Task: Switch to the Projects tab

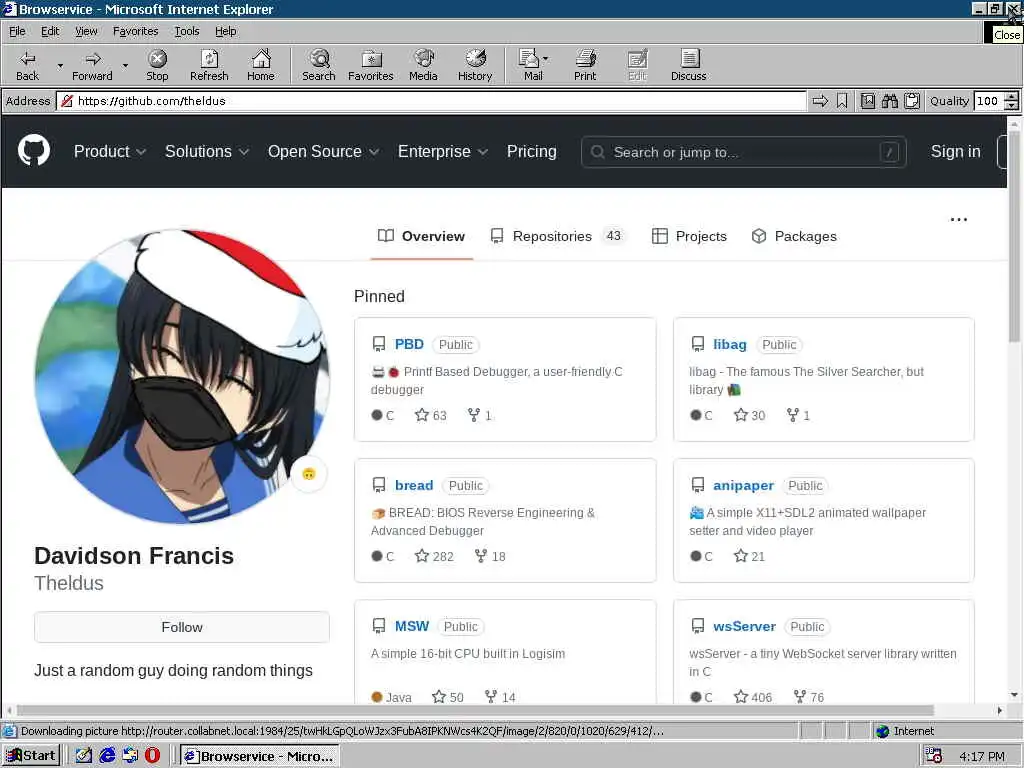Action: coord(689,236)
